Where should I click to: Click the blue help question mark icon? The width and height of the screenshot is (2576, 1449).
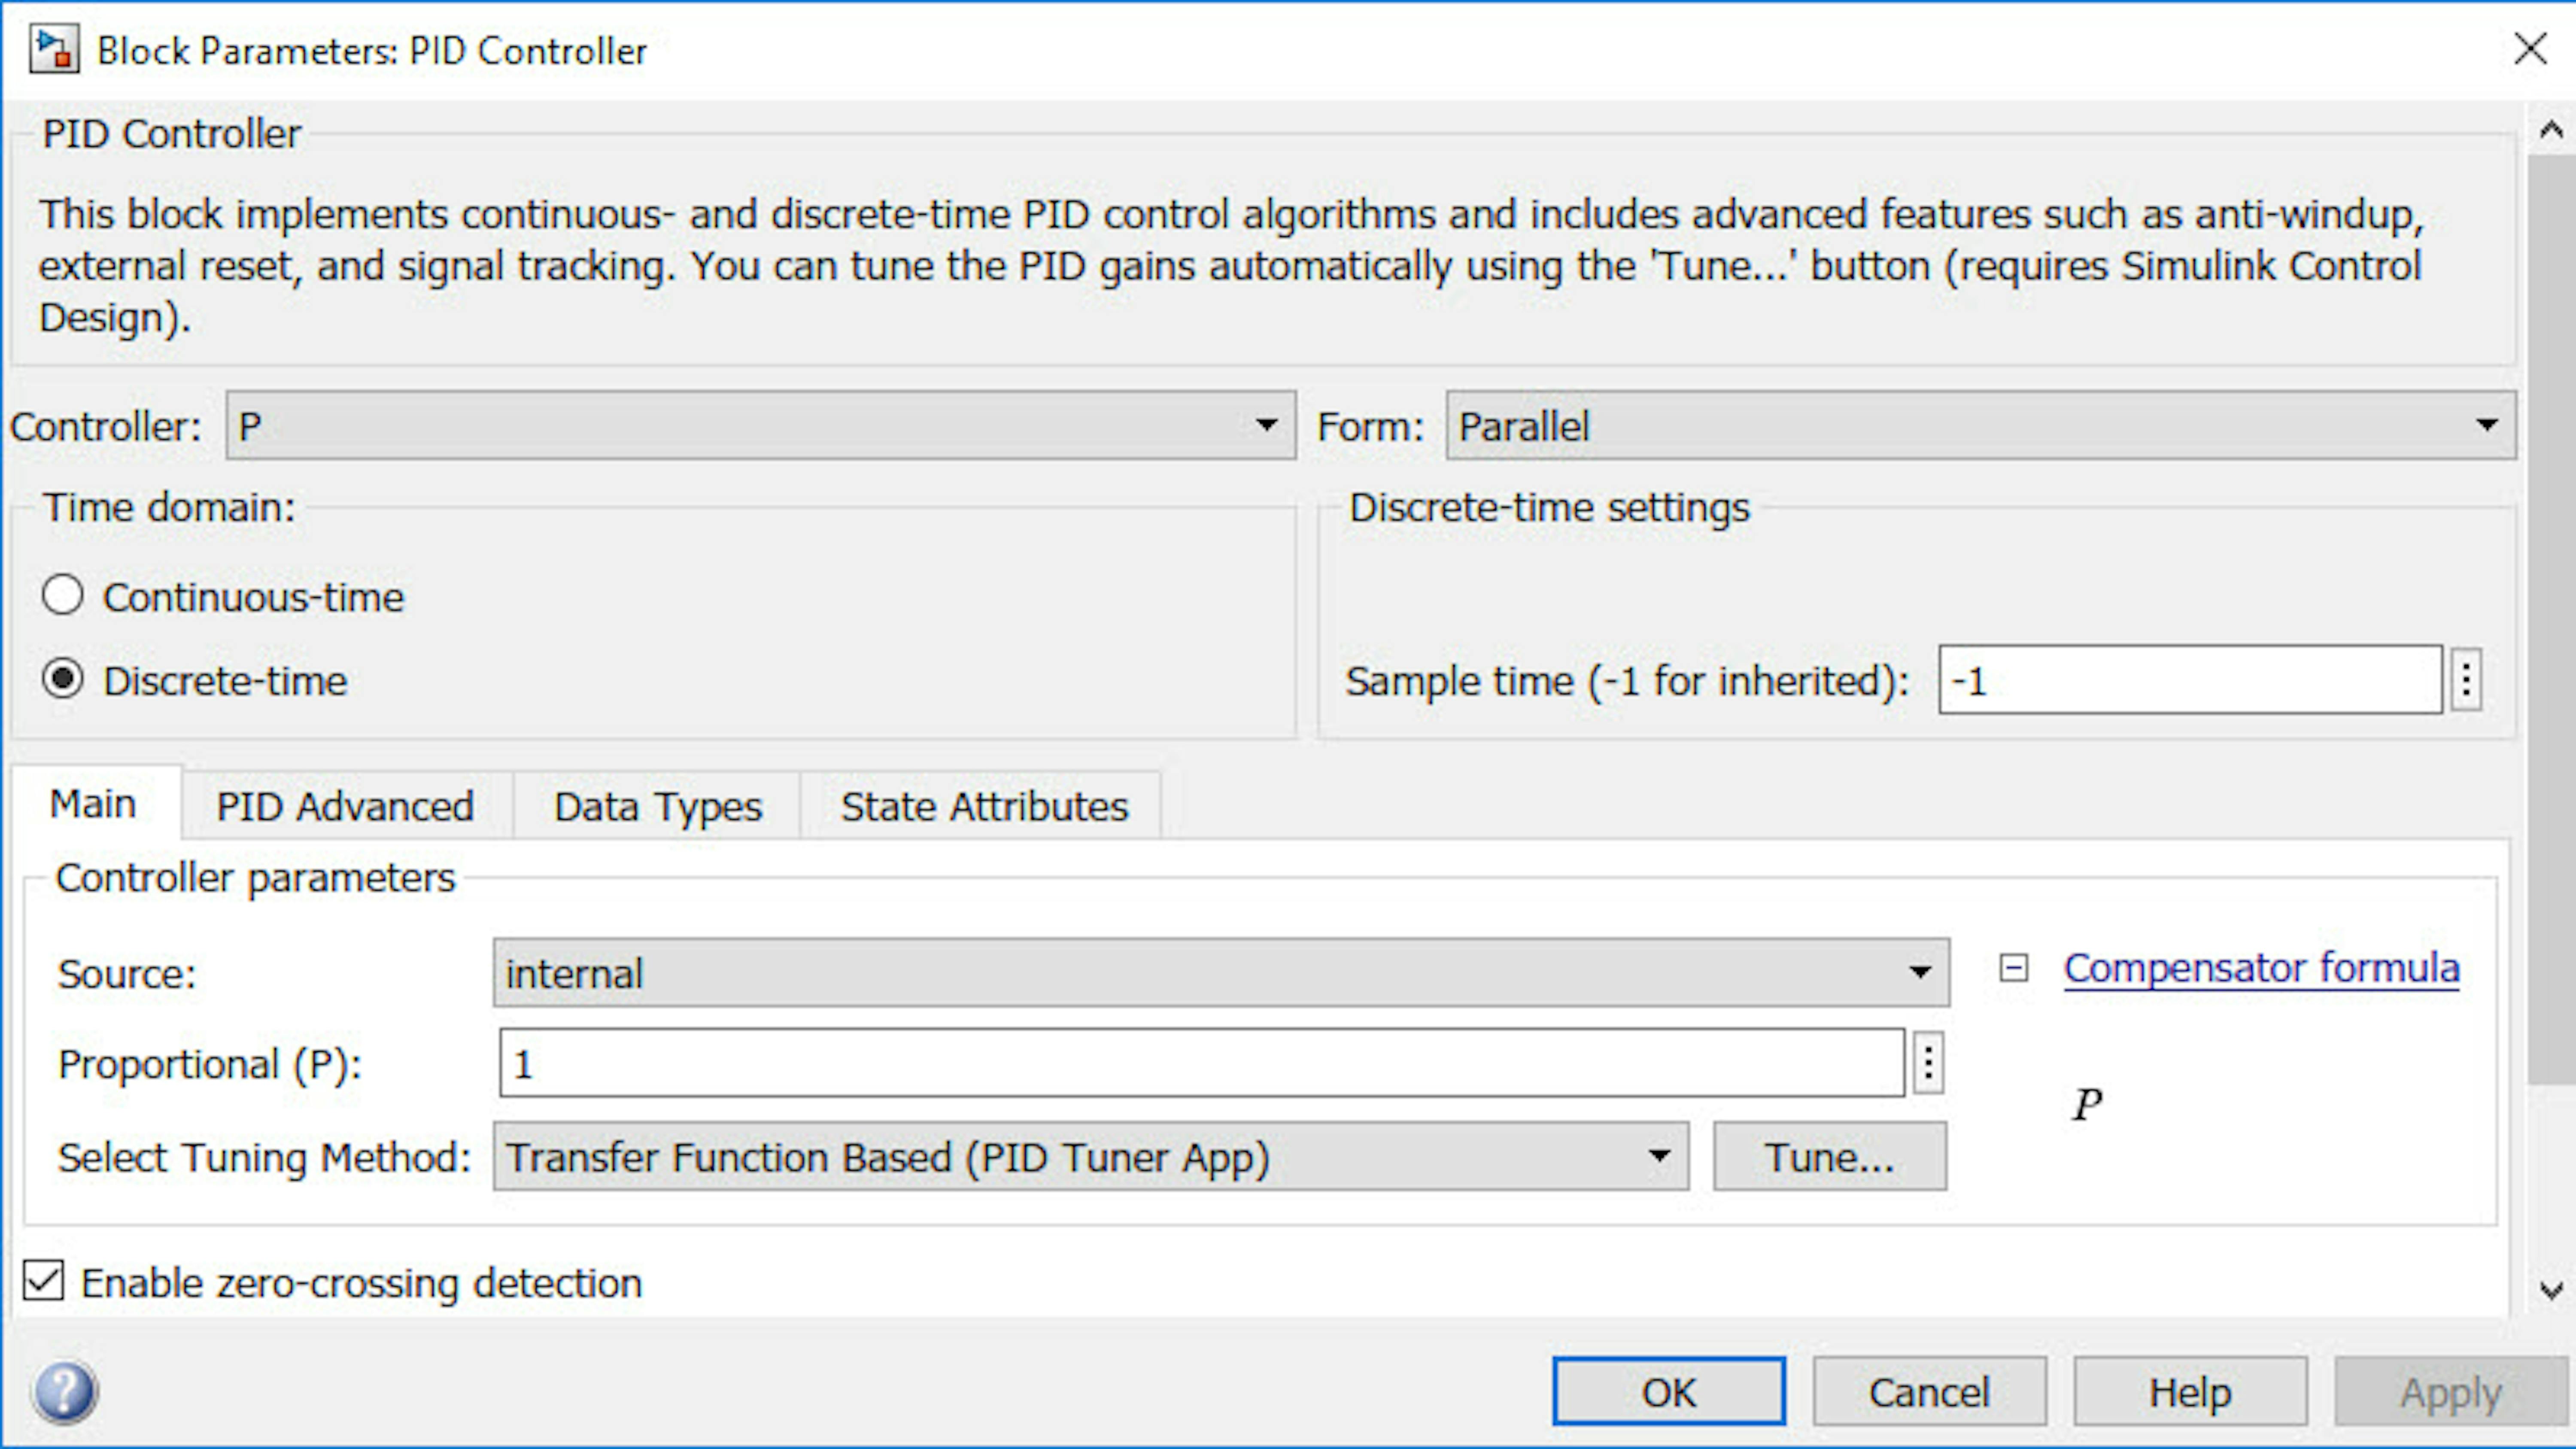tap(65, 1391)
